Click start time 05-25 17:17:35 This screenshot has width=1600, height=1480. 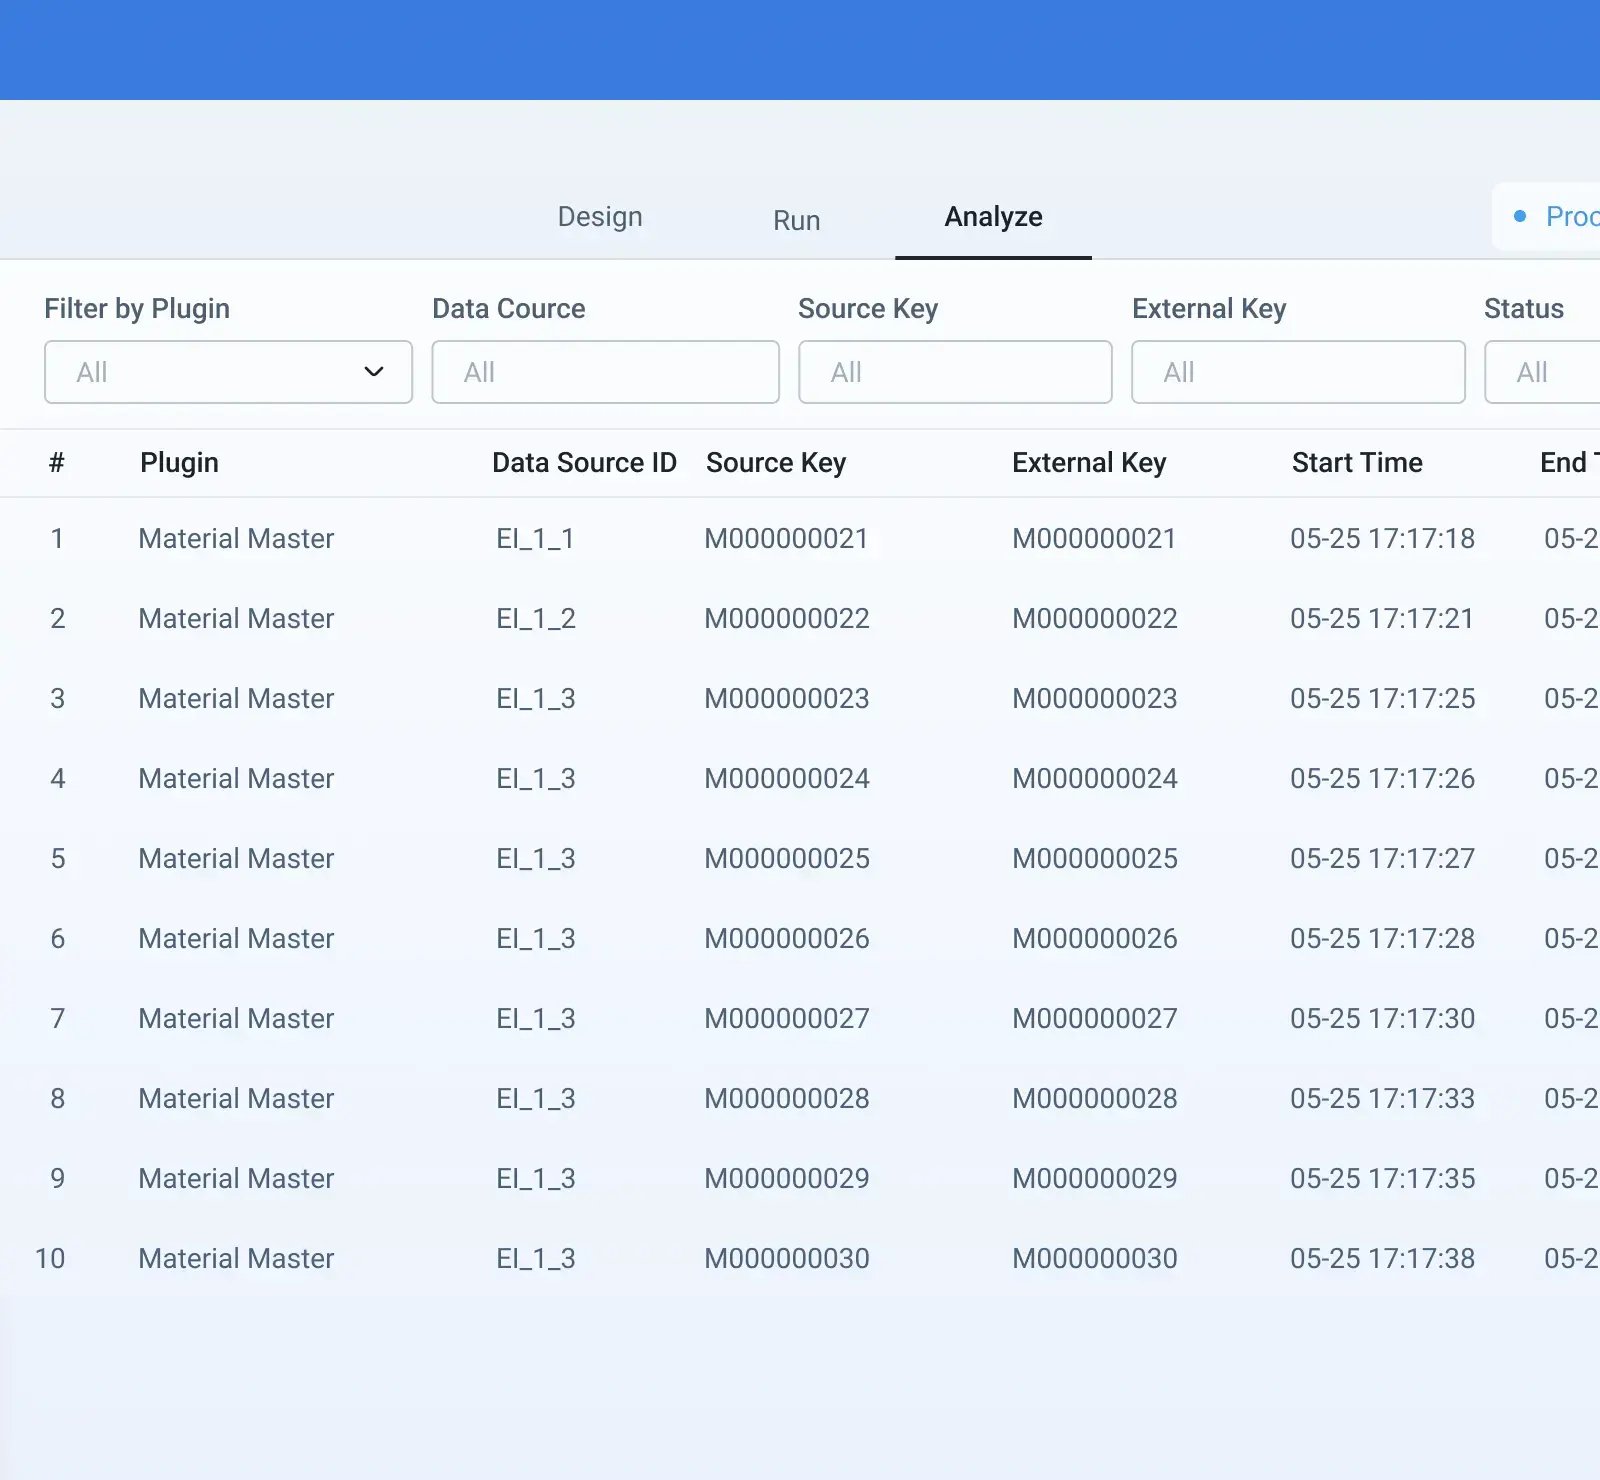click(1382, 1178)
